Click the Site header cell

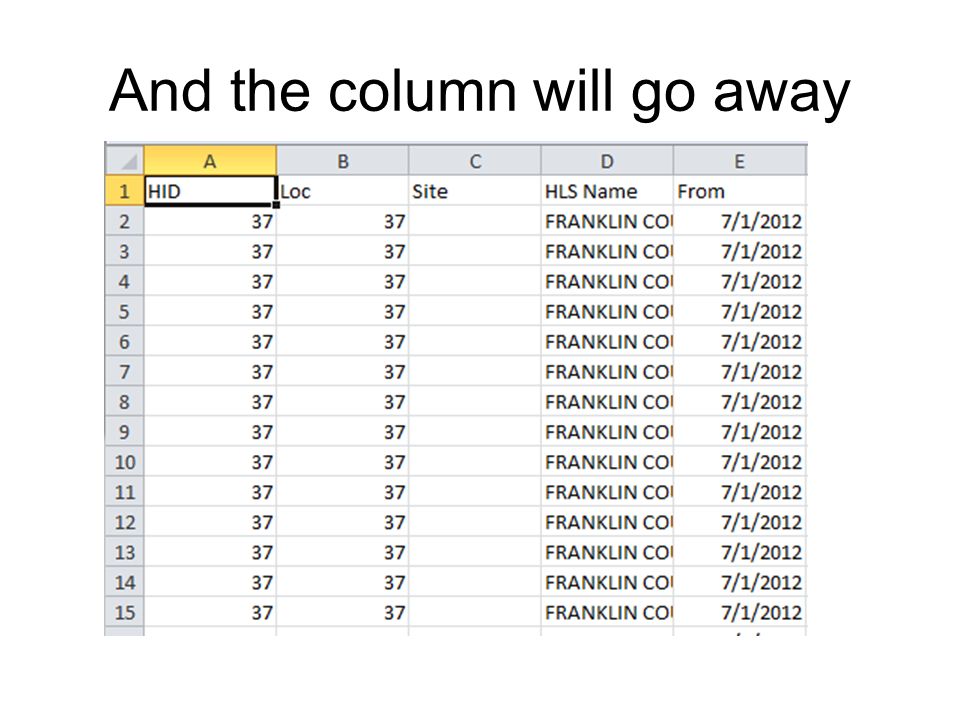coord(475,191)
